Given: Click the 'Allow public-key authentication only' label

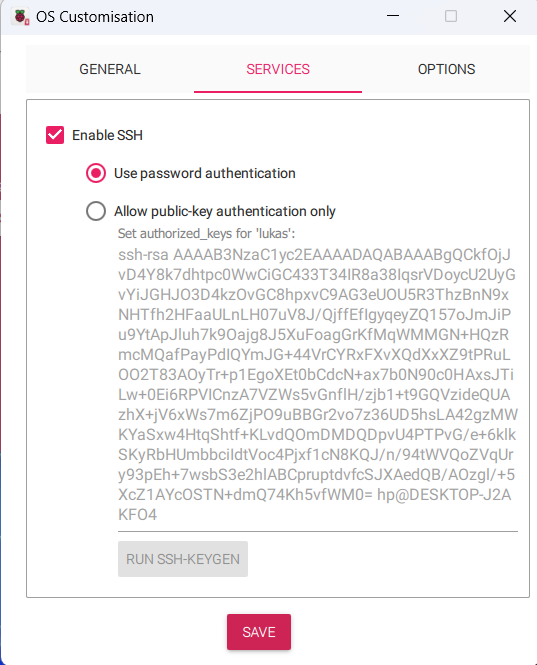Looking at the screenshot, I should point(225,211).
